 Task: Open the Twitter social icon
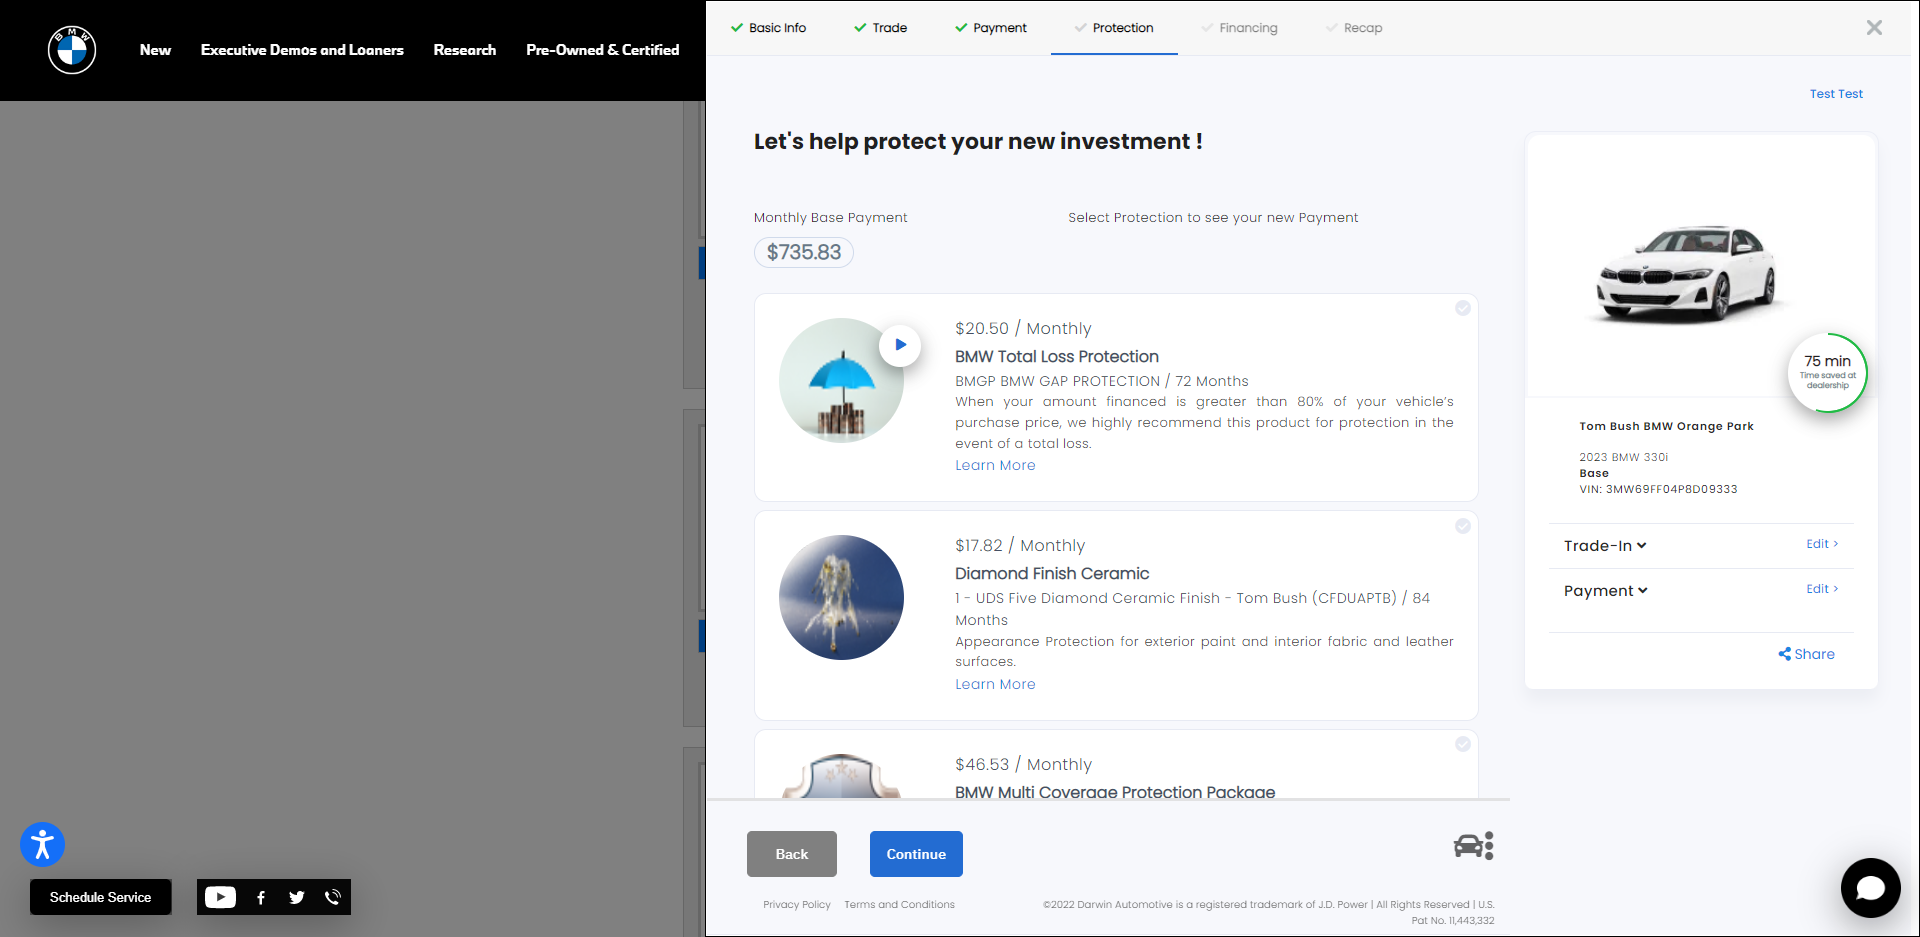coord(297,897)
